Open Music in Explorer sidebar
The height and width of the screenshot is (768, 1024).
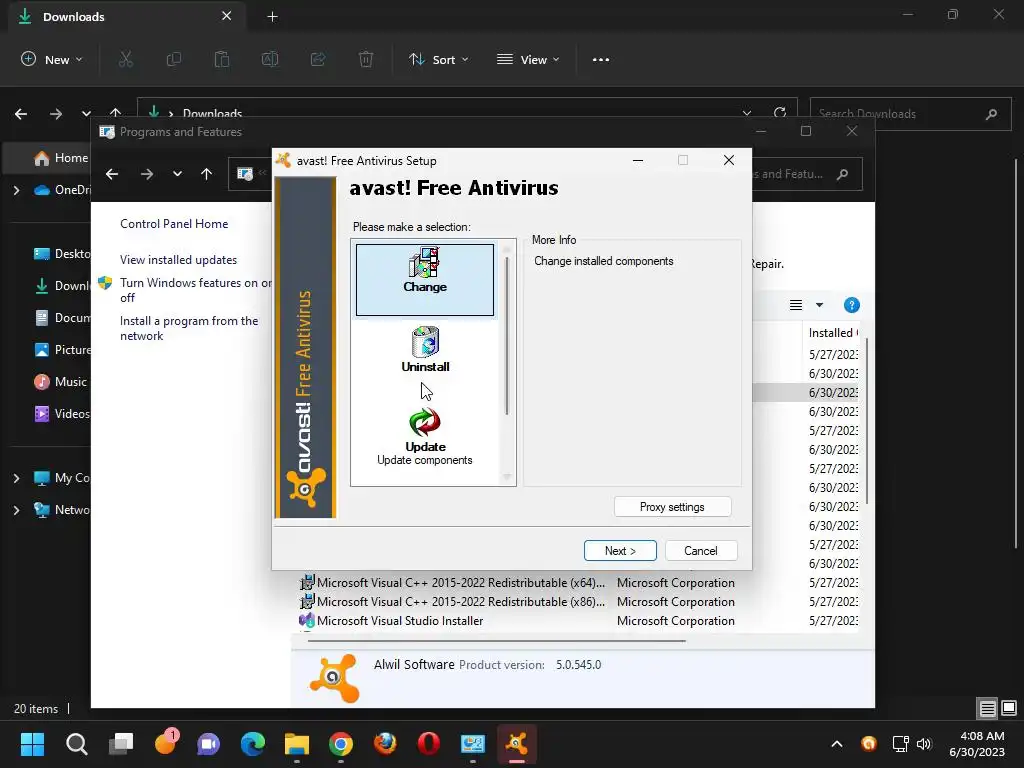[x=61, y=382]
